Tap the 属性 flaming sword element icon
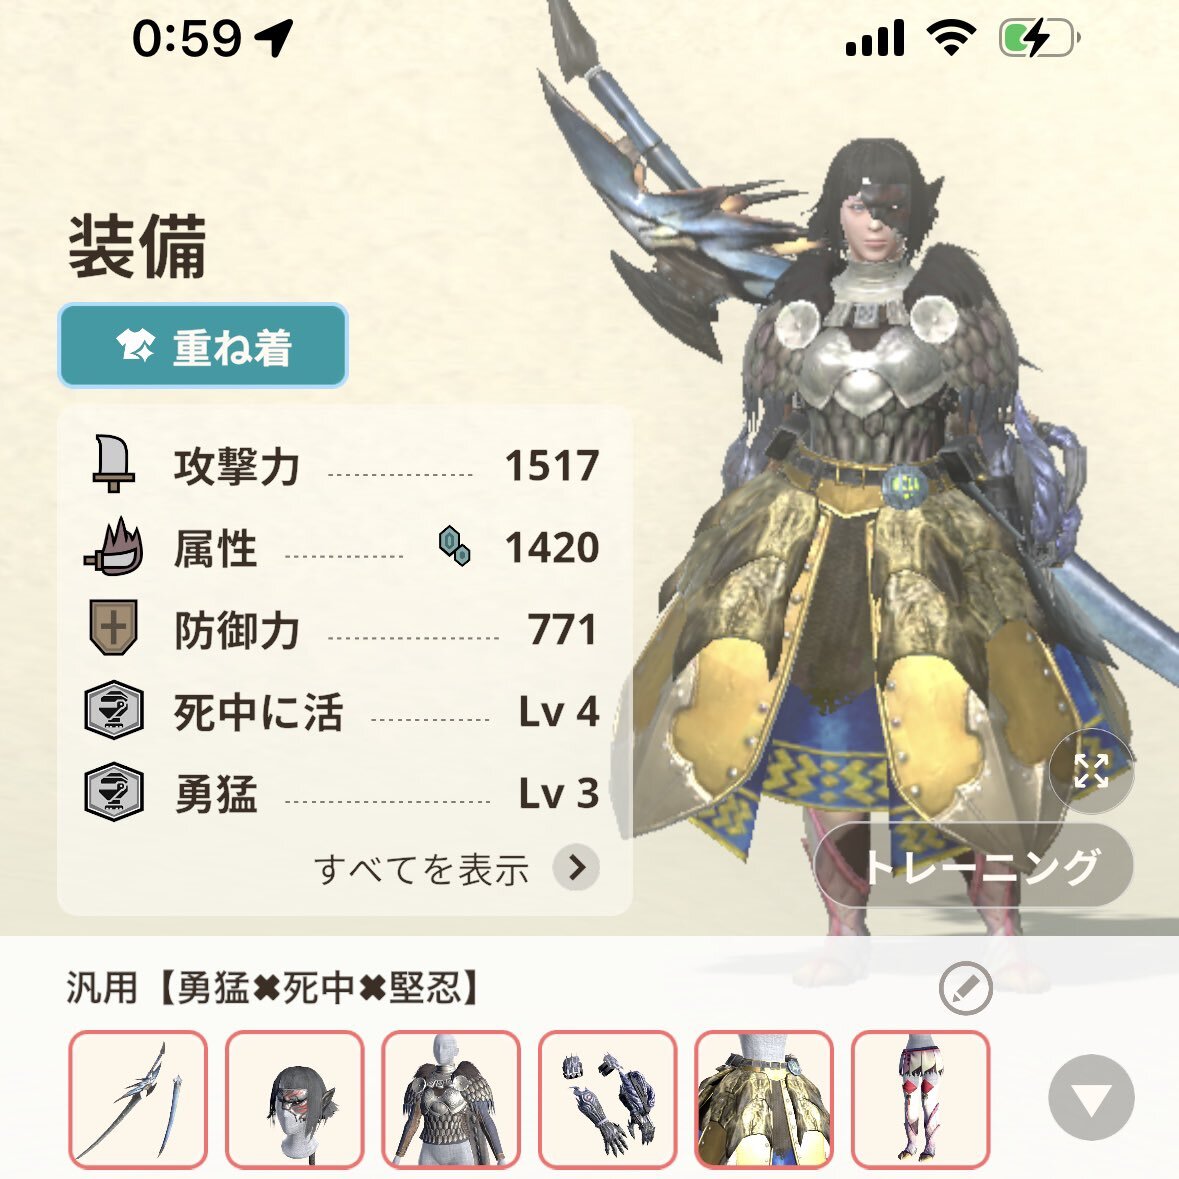The height and width of the screenshot is (1179, 1179). [x=114, y=547]
